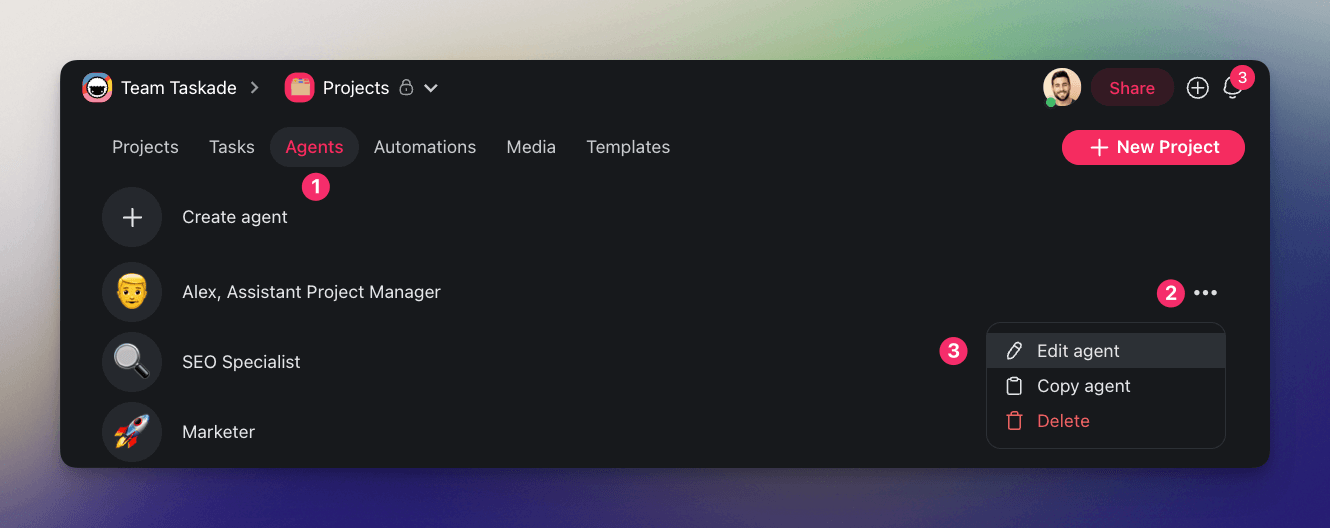Open the Team Taskade breadcrumb
Viewport: 1330px width, 528px height.
[x=179, y=88]
